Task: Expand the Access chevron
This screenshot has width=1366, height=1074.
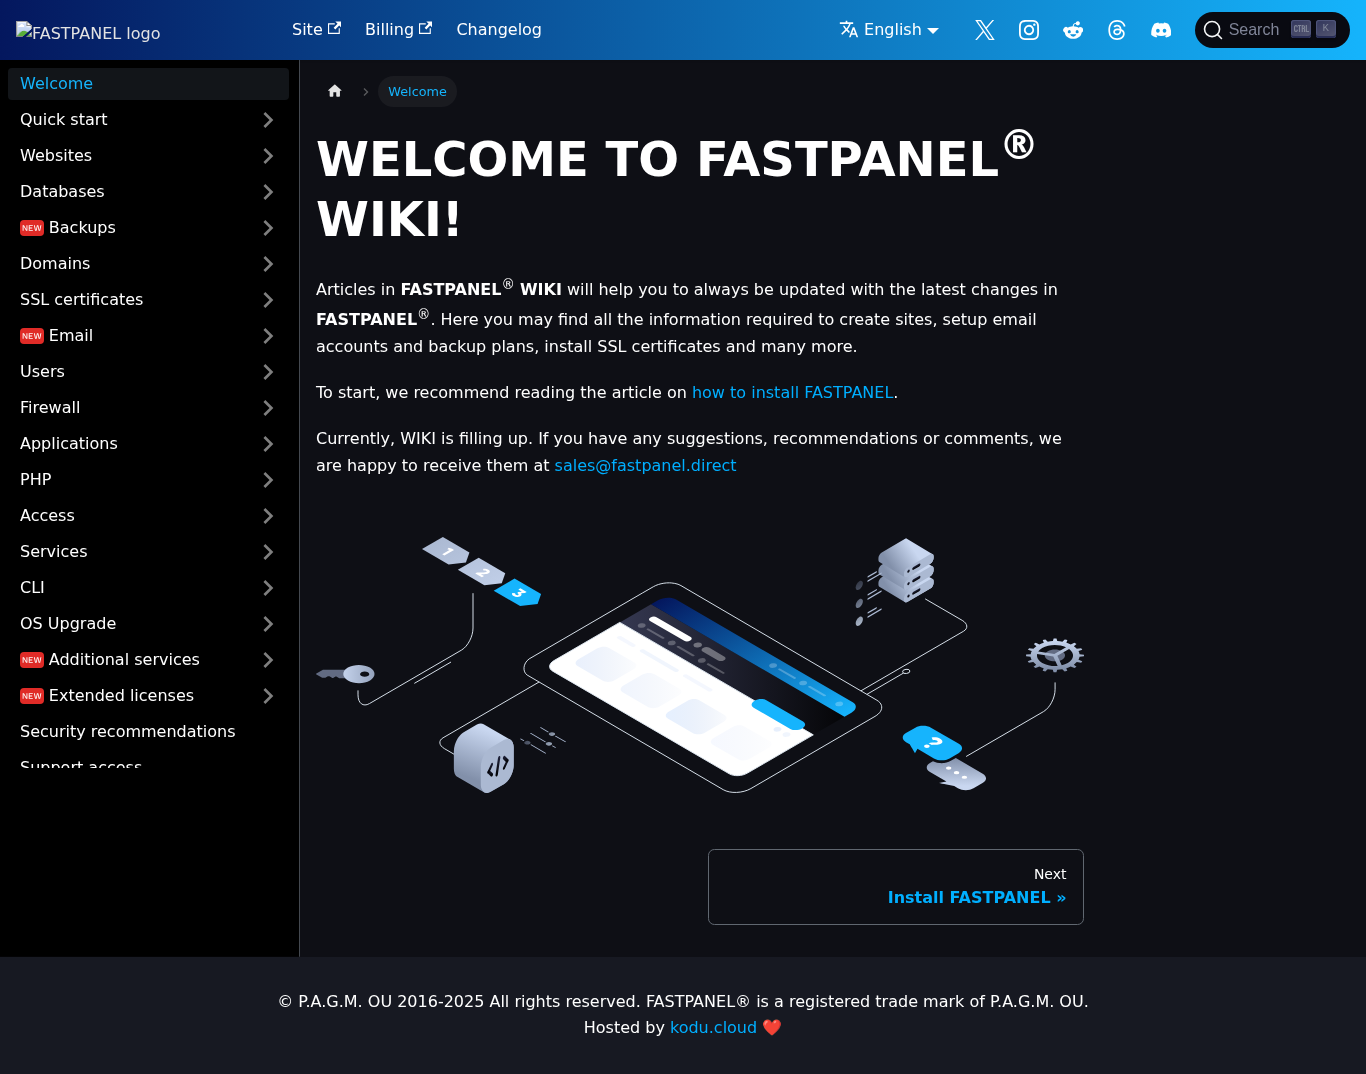Action: (x=268, y=516)
